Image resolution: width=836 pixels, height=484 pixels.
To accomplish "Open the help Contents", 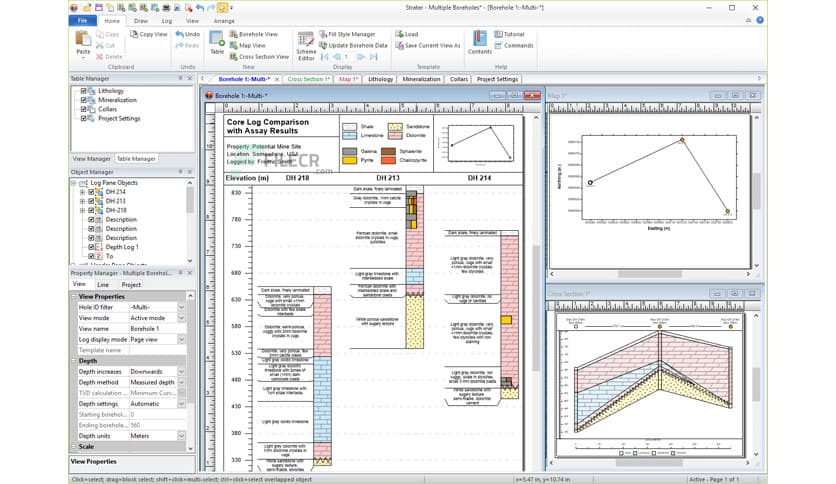I will (480, 42).
